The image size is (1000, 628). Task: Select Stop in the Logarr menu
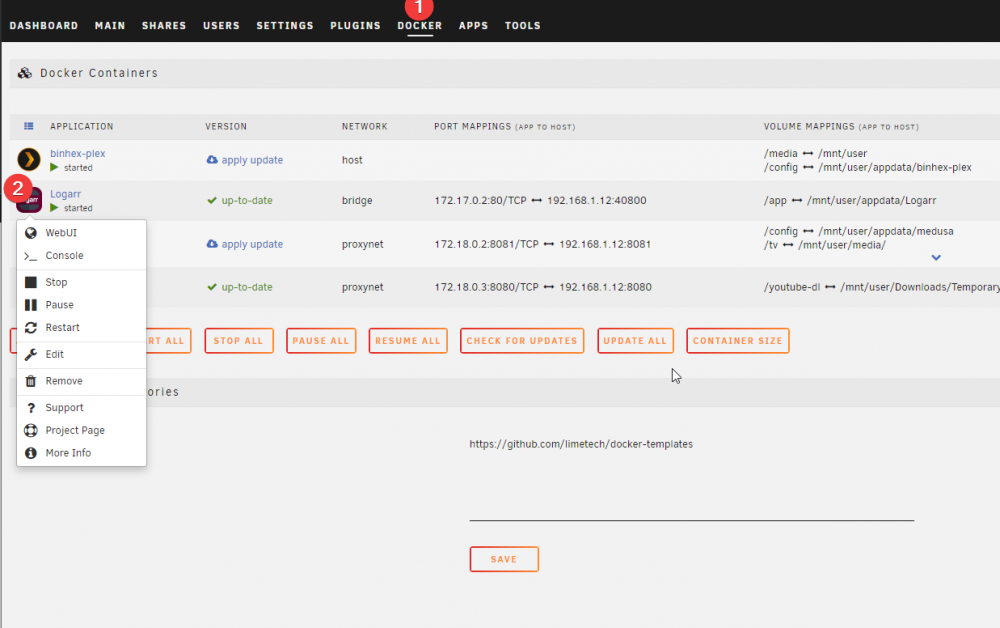click(x=82, y=282)
